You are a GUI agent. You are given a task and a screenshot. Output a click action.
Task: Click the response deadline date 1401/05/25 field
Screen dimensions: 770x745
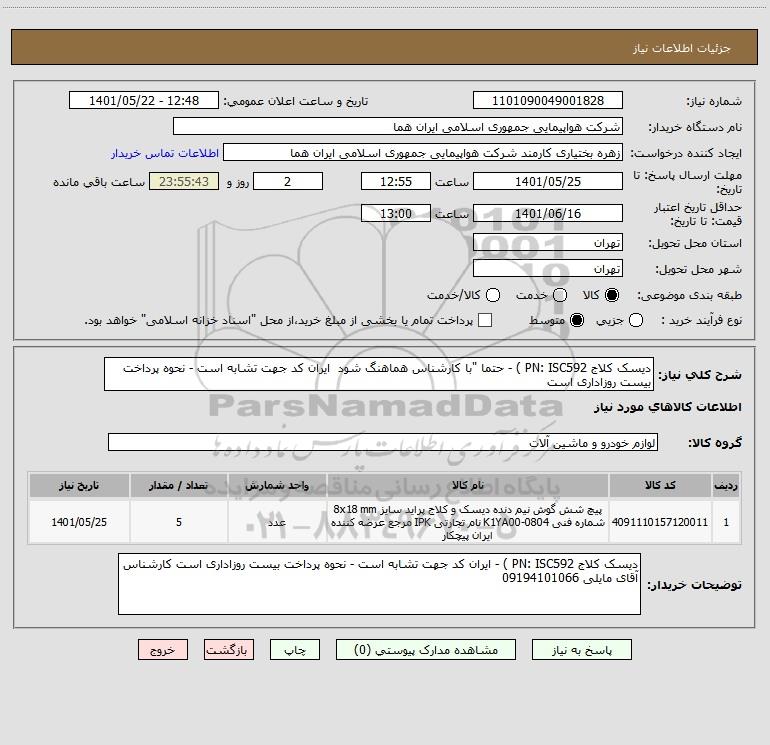coord(548,181)
